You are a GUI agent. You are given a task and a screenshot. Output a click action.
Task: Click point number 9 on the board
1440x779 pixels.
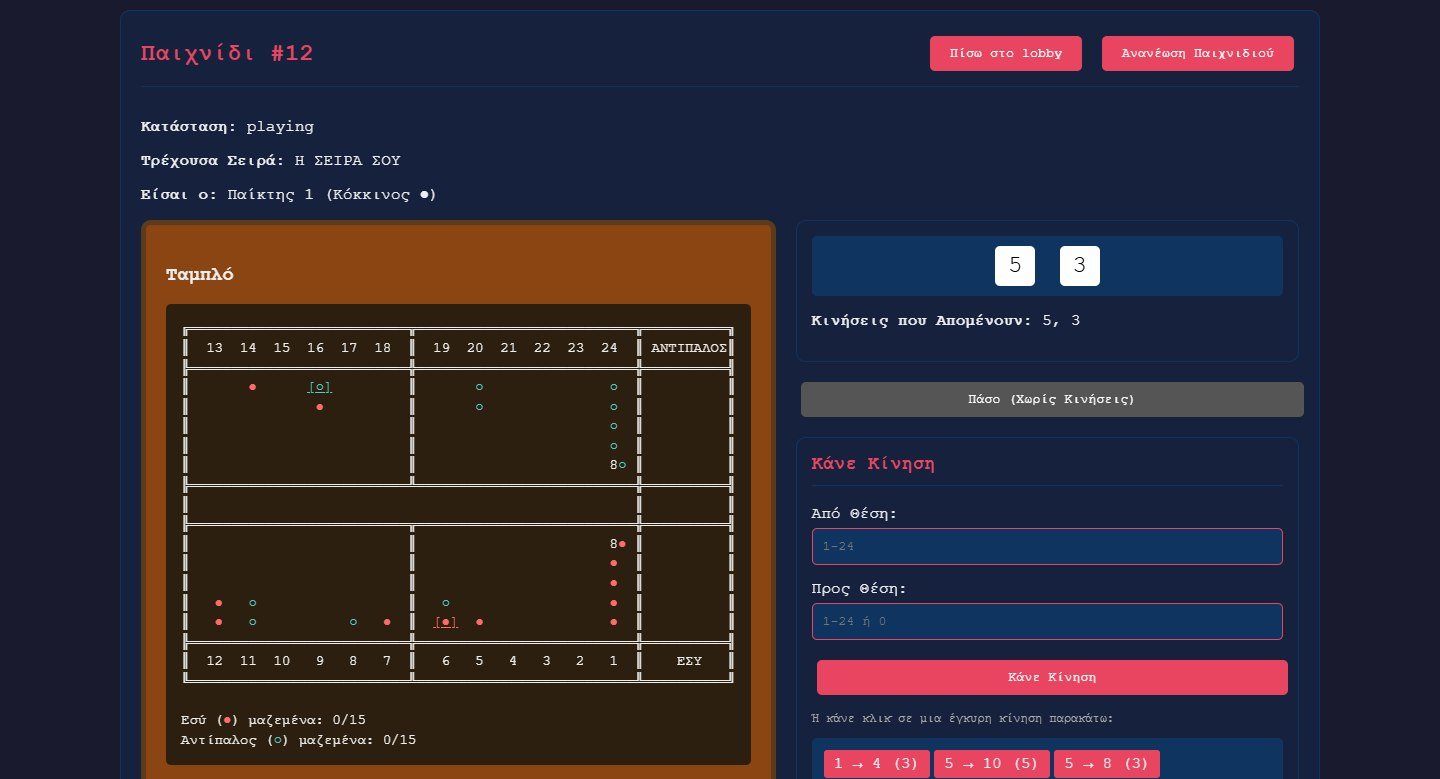(x=320, y=661)
